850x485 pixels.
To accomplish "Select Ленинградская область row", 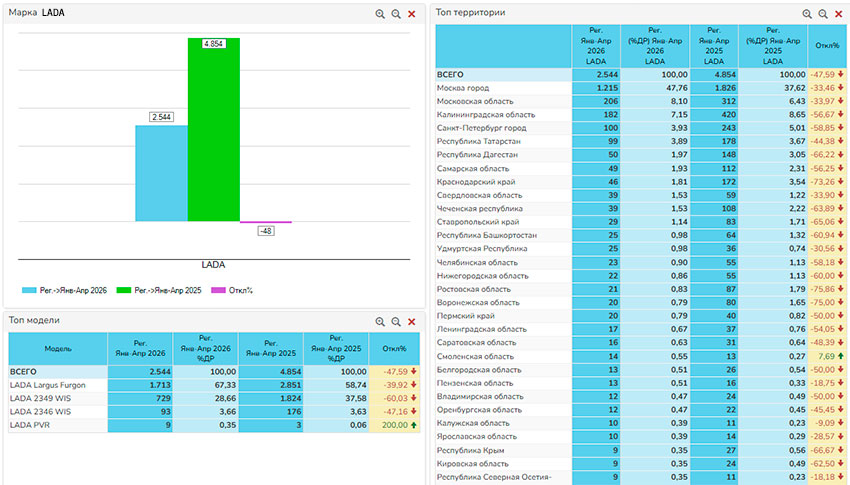I will pos(641,329).
